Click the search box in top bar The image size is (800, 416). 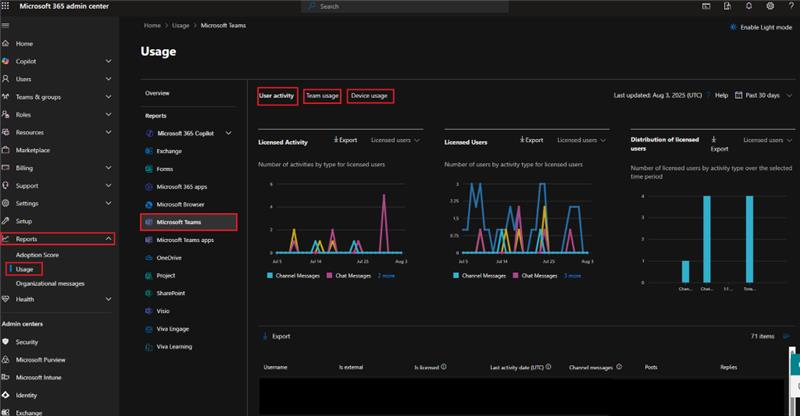pyautogui.click(x=405, y=6)
